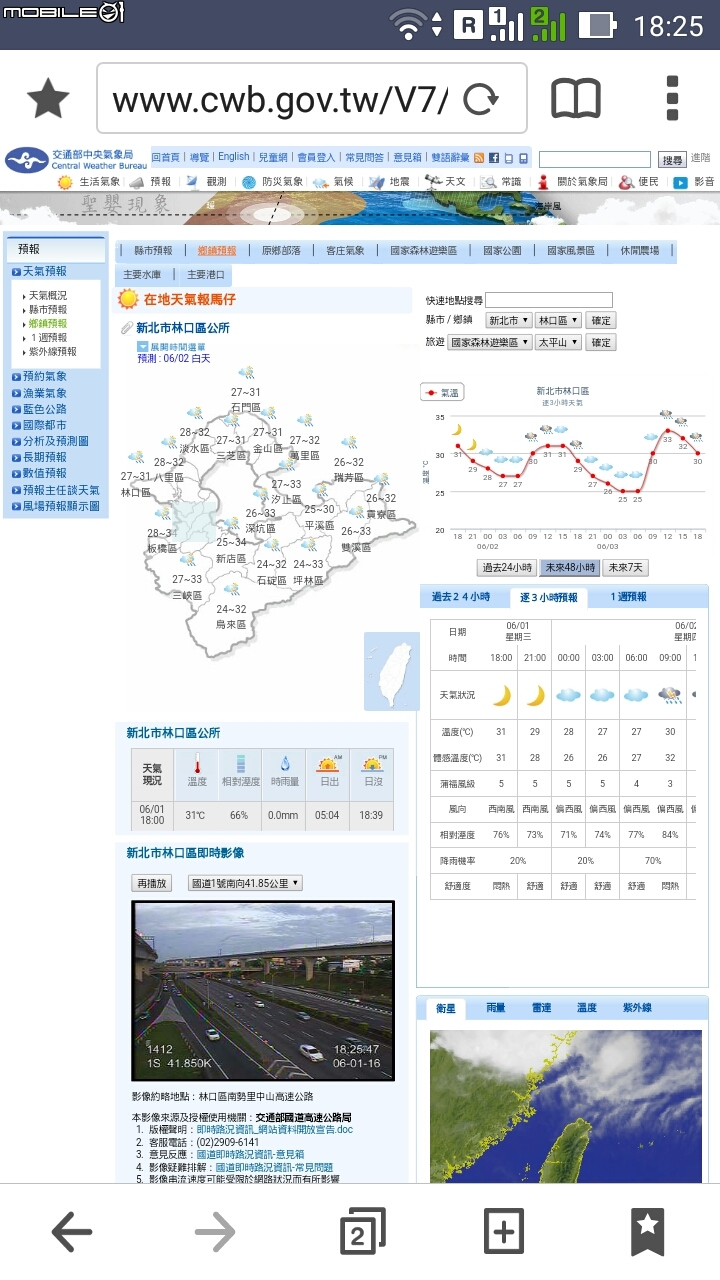Open saved bookmarks icon in bottom bar

tap(647, 1232)
